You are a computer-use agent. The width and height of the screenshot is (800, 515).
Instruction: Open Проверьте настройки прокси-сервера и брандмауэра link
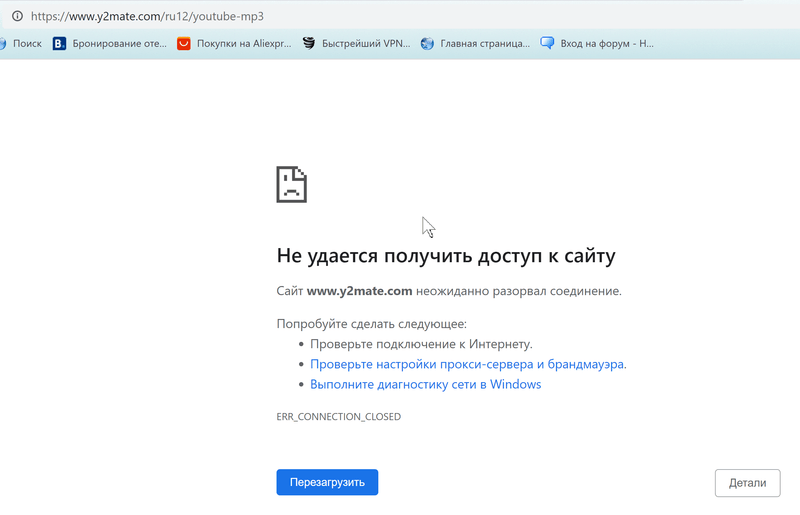pos(468,364)
